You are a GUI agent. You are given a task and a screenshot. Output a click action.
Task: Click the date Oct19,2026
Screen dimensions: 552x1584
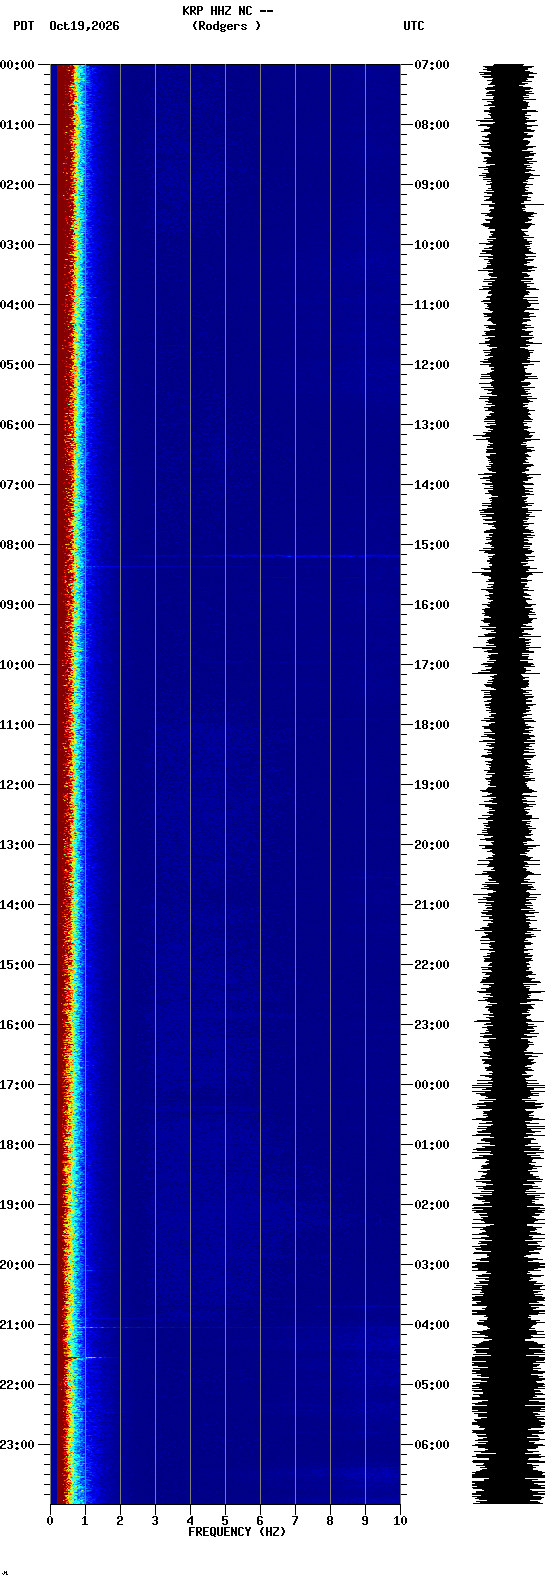[84, 26]
